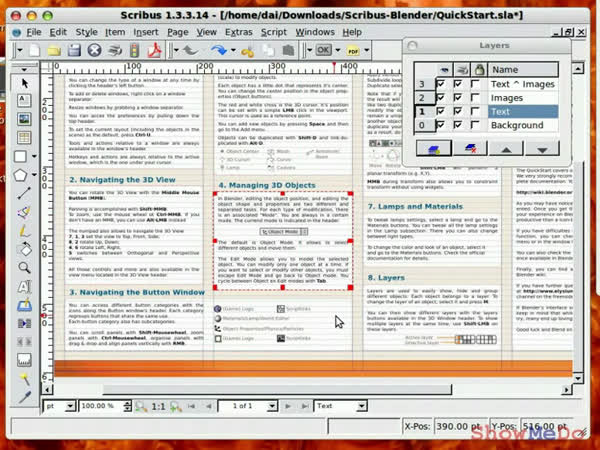Export with the red Acrobat PDF icon
Screen dimensions: 600x450
(x=154, y=51)
